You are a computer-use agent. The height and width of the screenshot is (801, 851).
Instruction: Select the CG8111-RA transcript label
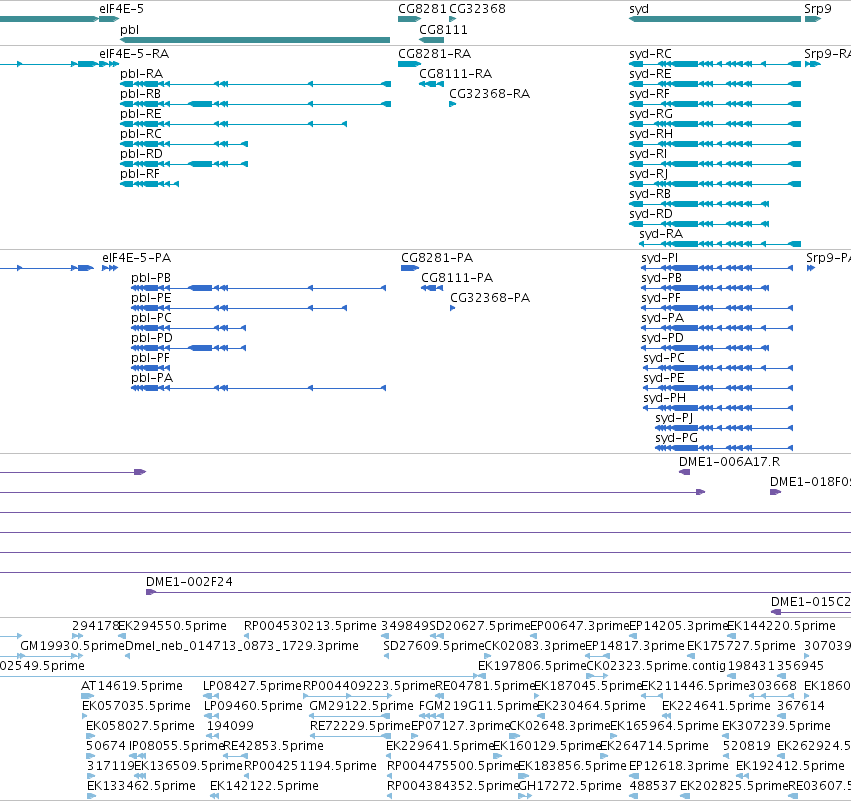tap(456, 73)
